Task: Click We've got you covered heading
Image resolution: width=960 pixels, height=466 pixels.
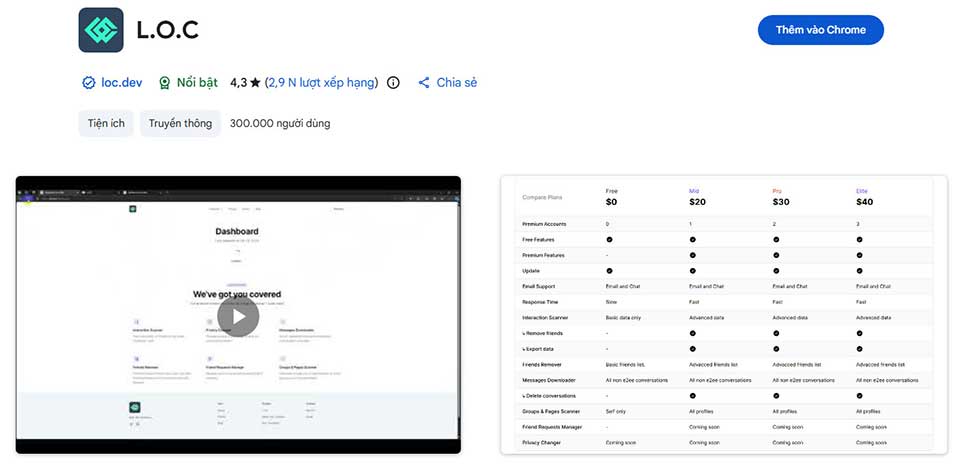Action: 237,294
